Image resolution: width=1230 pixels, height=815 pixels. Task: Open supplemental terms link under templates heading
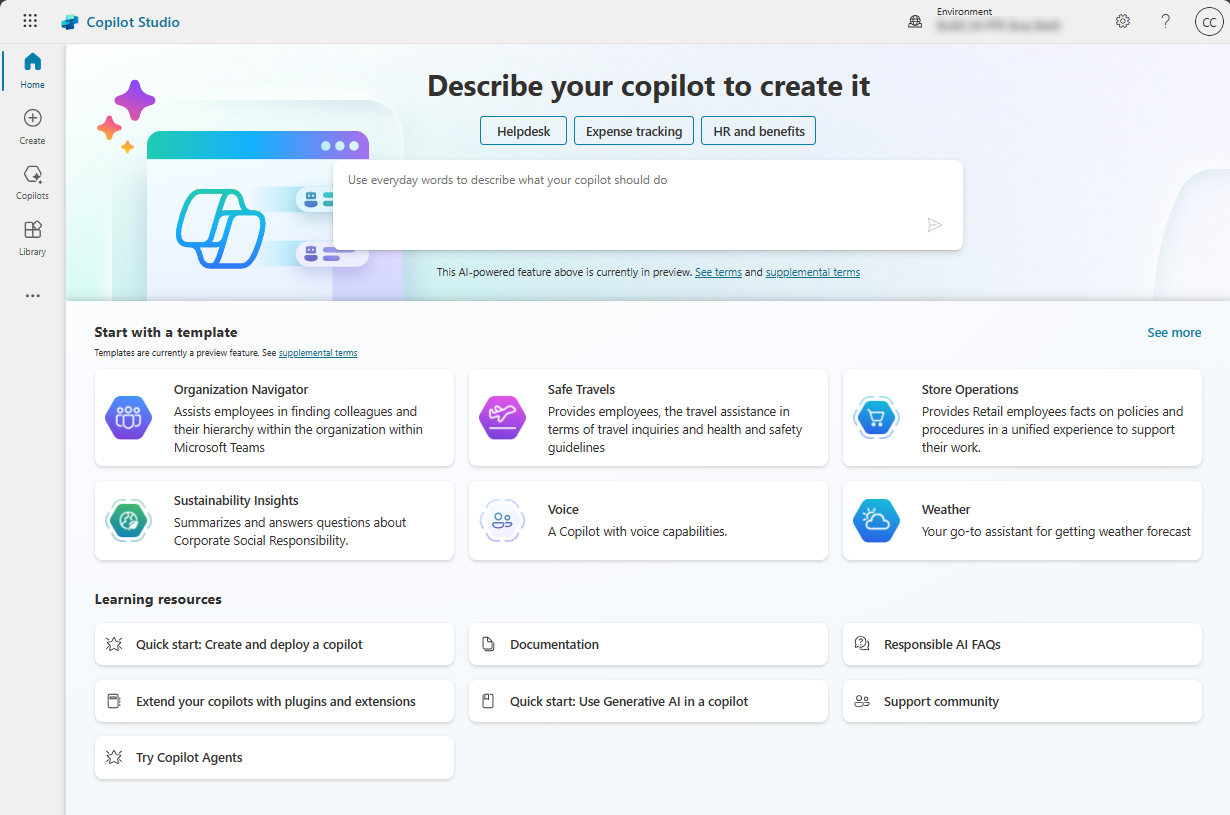(318, 353)
